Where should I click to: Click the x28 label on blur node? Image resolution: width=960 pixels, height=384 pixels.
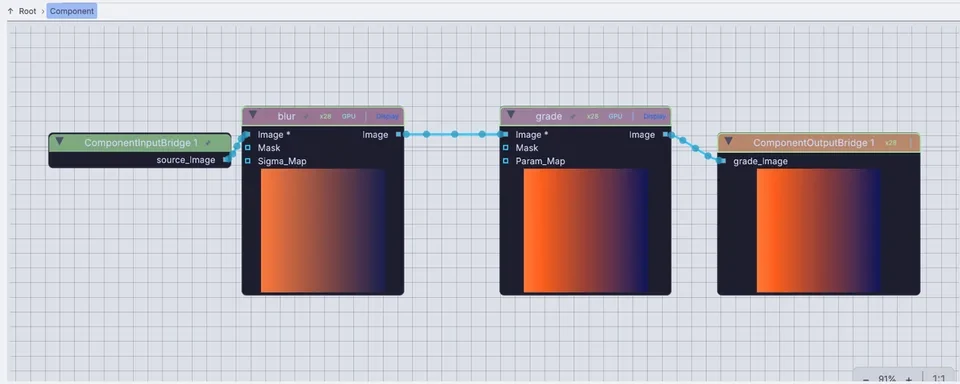(325, 116)
